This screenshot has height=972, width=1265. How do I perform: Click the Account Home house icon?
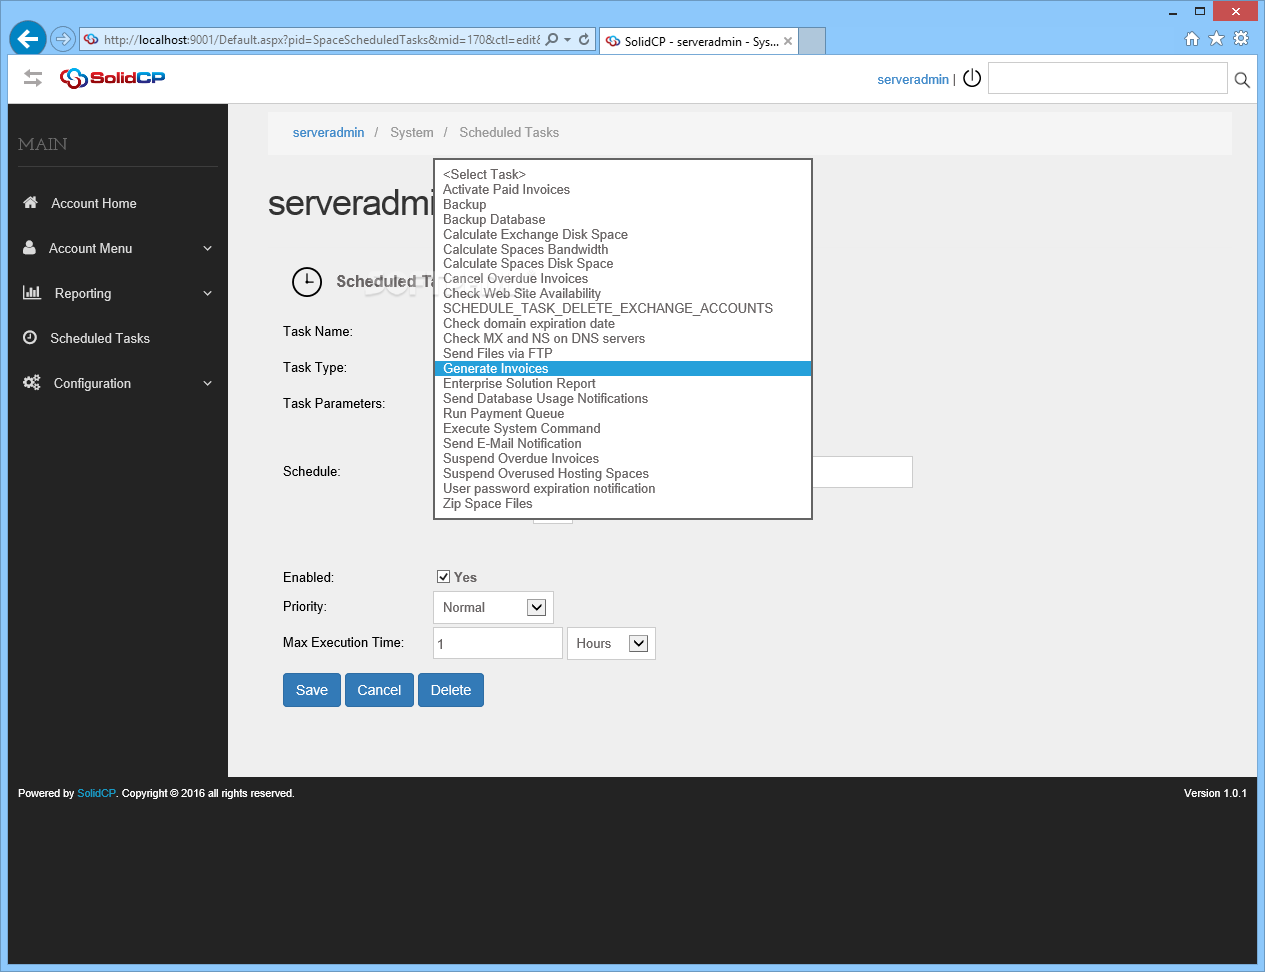pyautogui.click(x=30, y=202)
